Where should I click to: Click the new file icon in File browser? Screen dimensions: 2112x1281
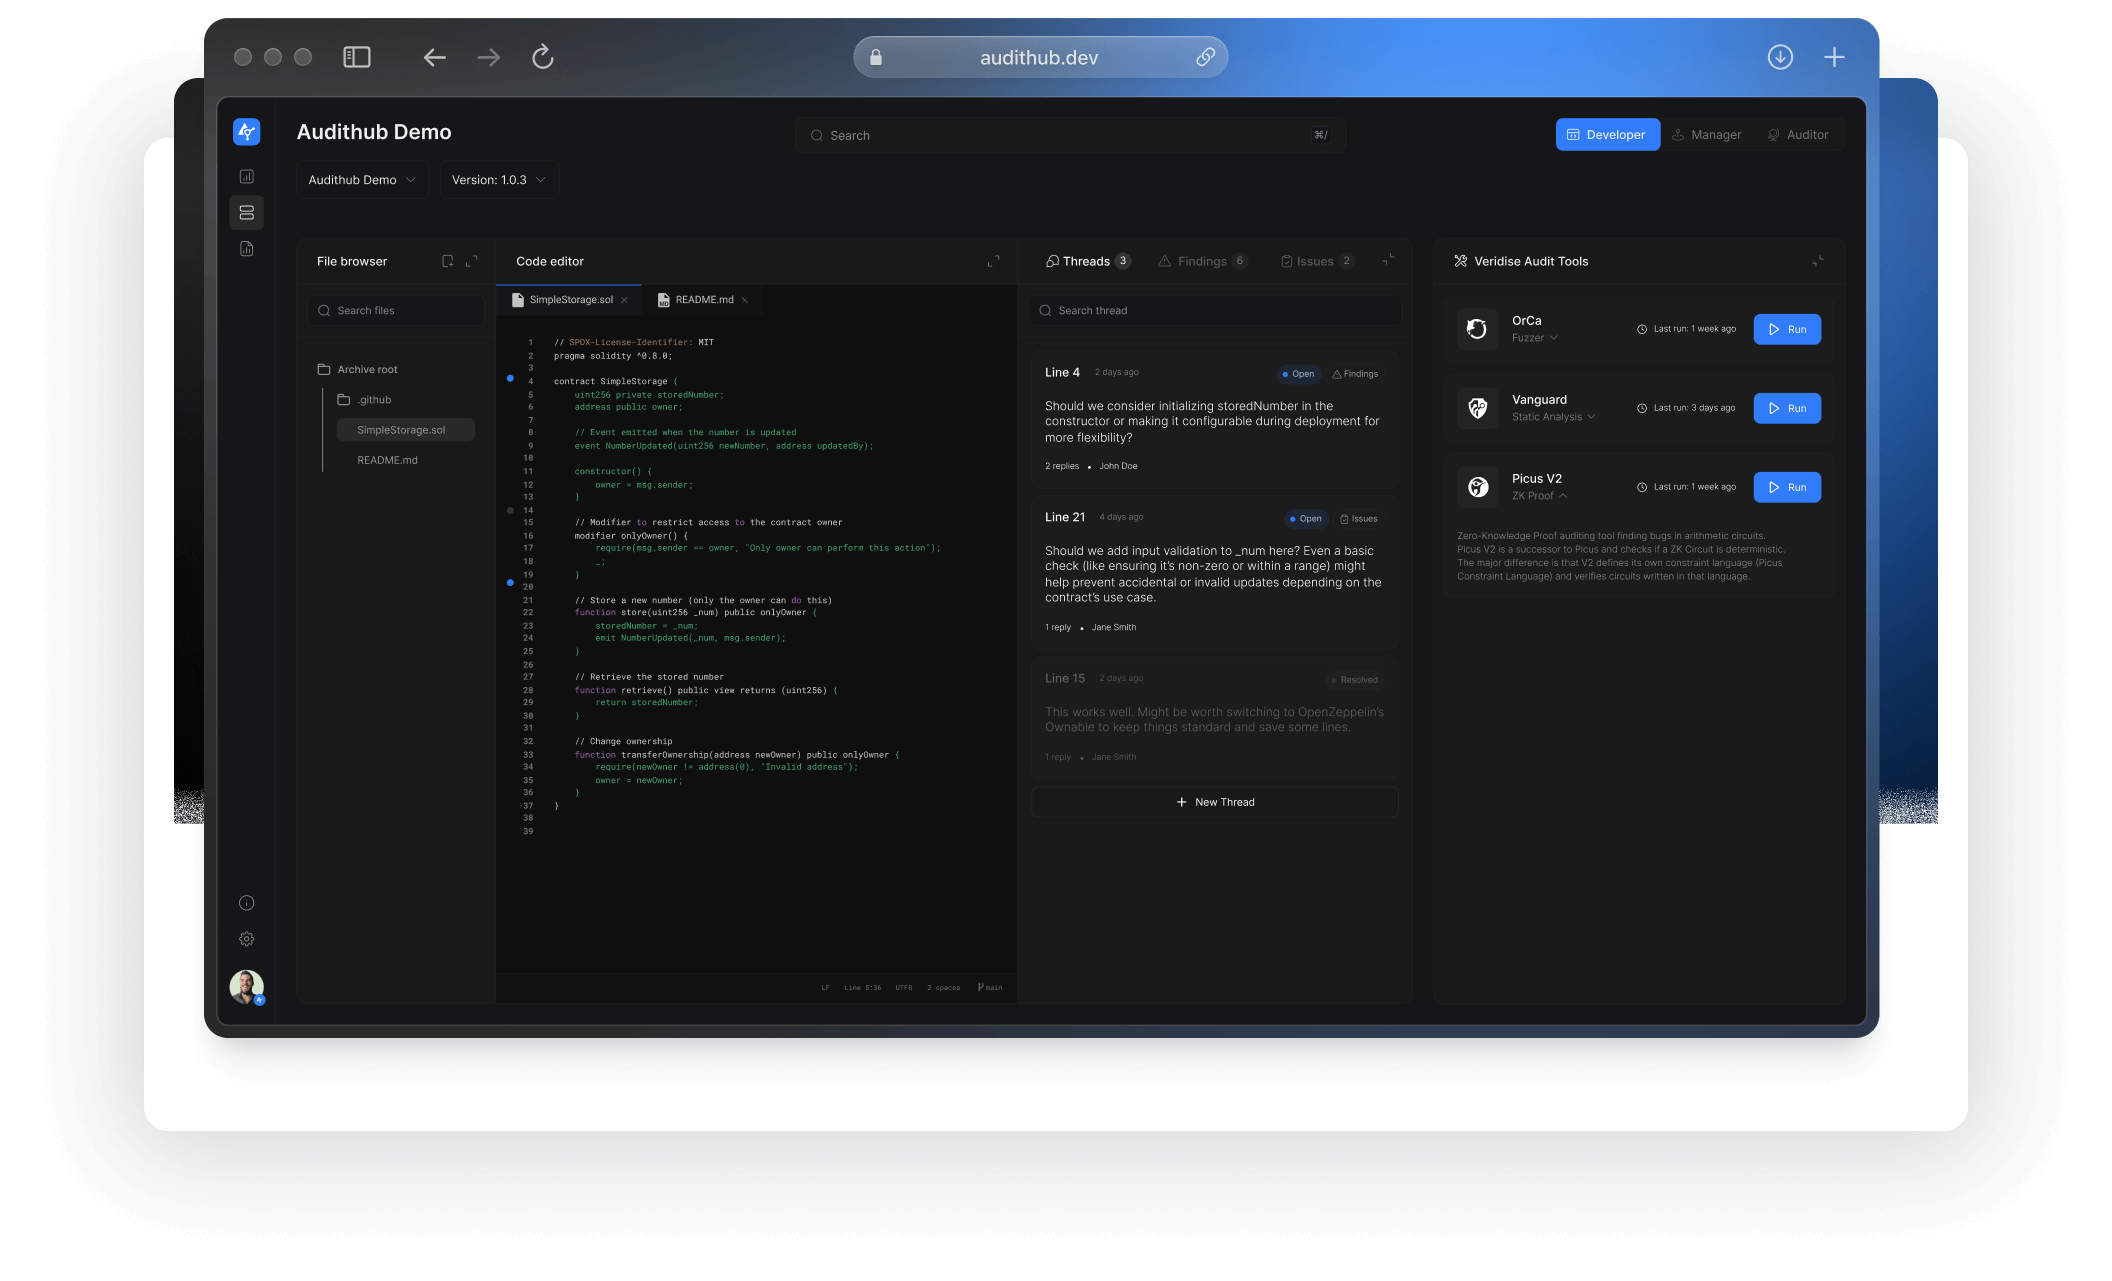(447, 261)
